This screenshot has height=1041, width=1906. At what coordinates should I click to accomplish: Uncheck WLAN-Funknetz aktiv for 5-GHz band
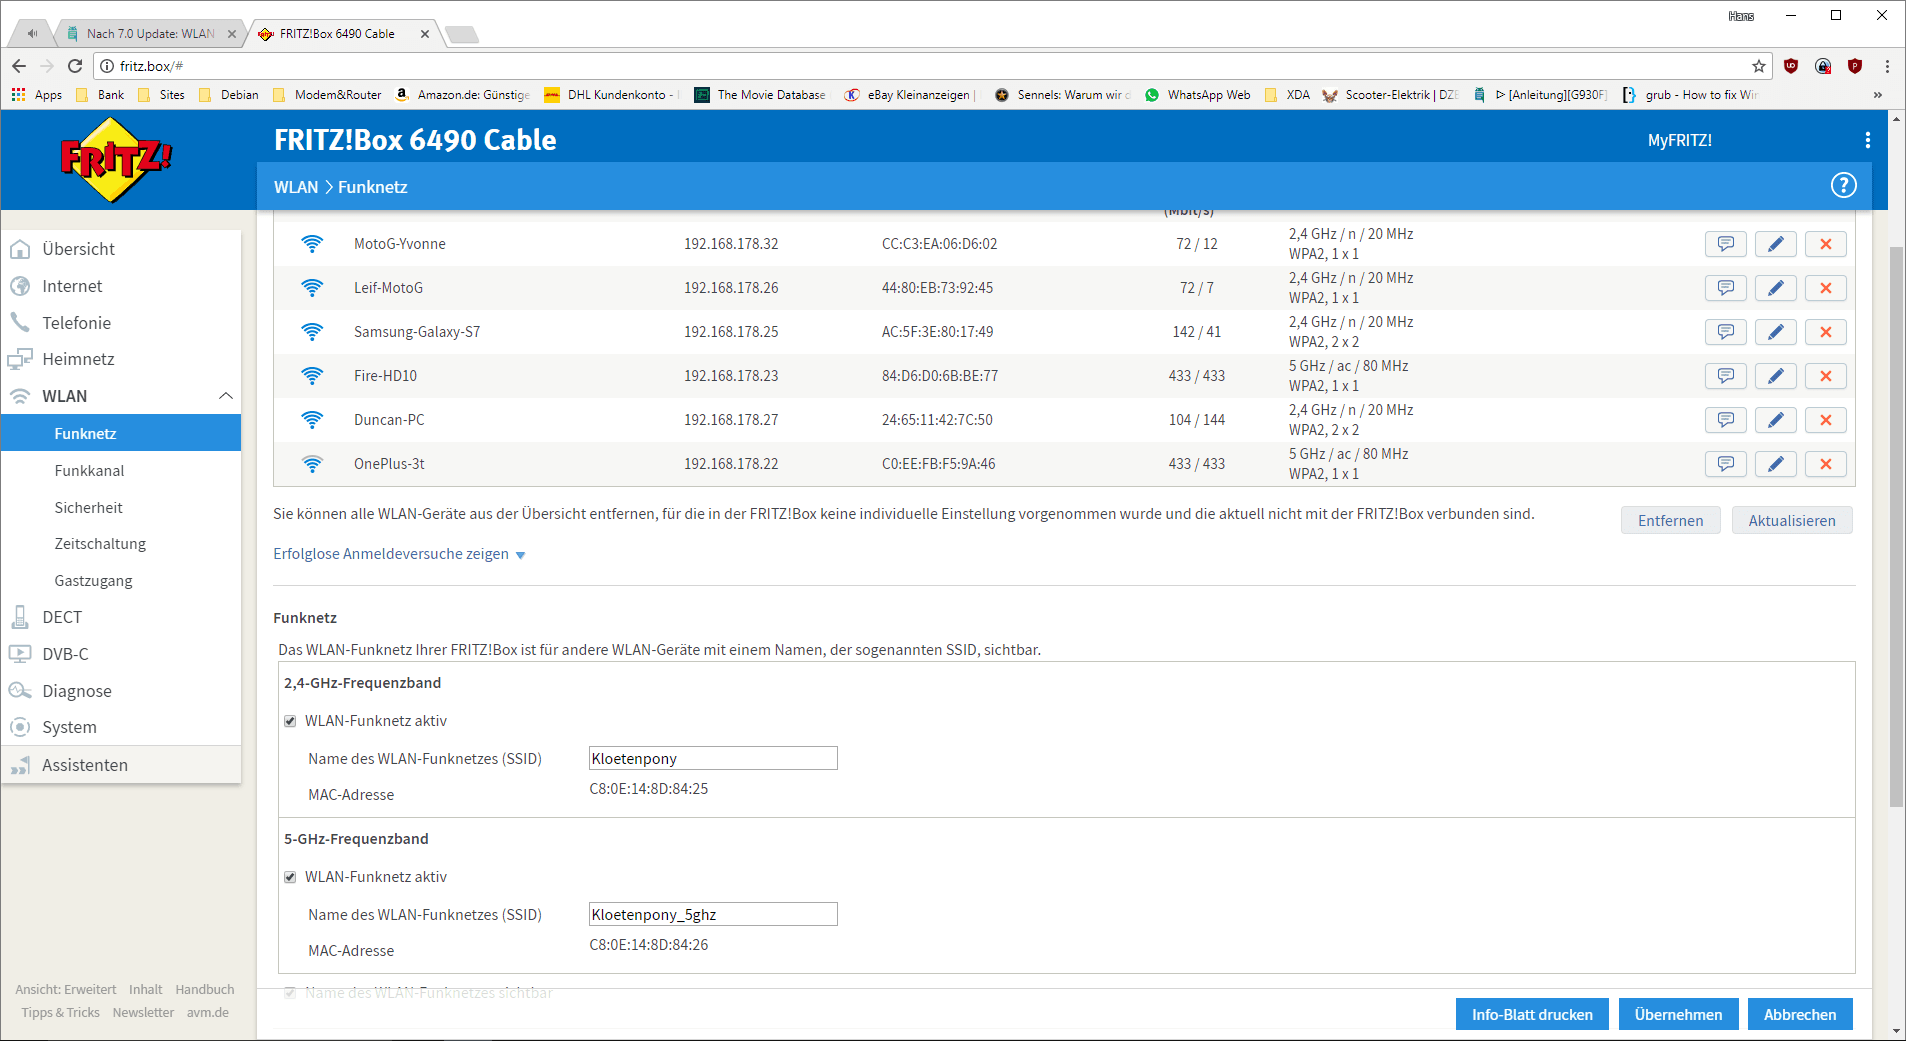click(290, 877)
